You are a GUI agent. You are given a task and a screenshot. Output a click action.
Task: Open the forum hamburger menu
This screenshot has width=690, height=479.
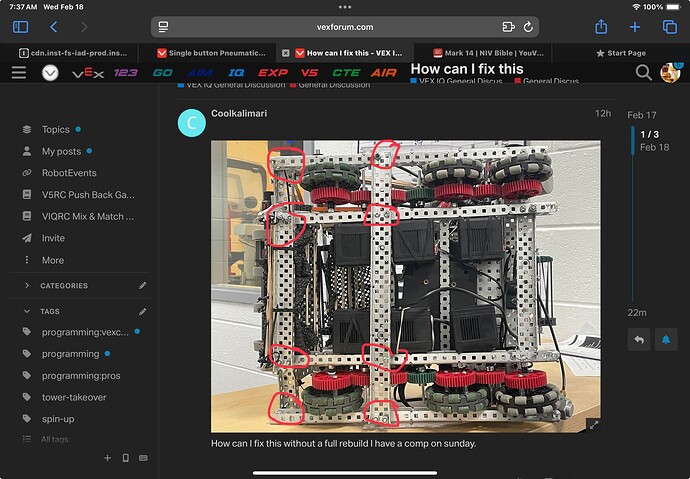[x=19, y=72]
